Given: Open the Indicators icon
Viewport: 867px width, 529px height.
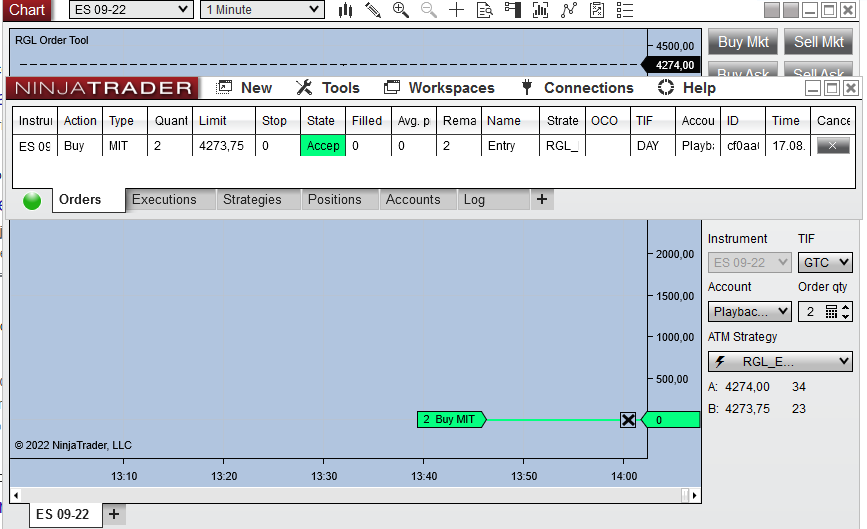Looking at the screenshot, I should point(568,10).
